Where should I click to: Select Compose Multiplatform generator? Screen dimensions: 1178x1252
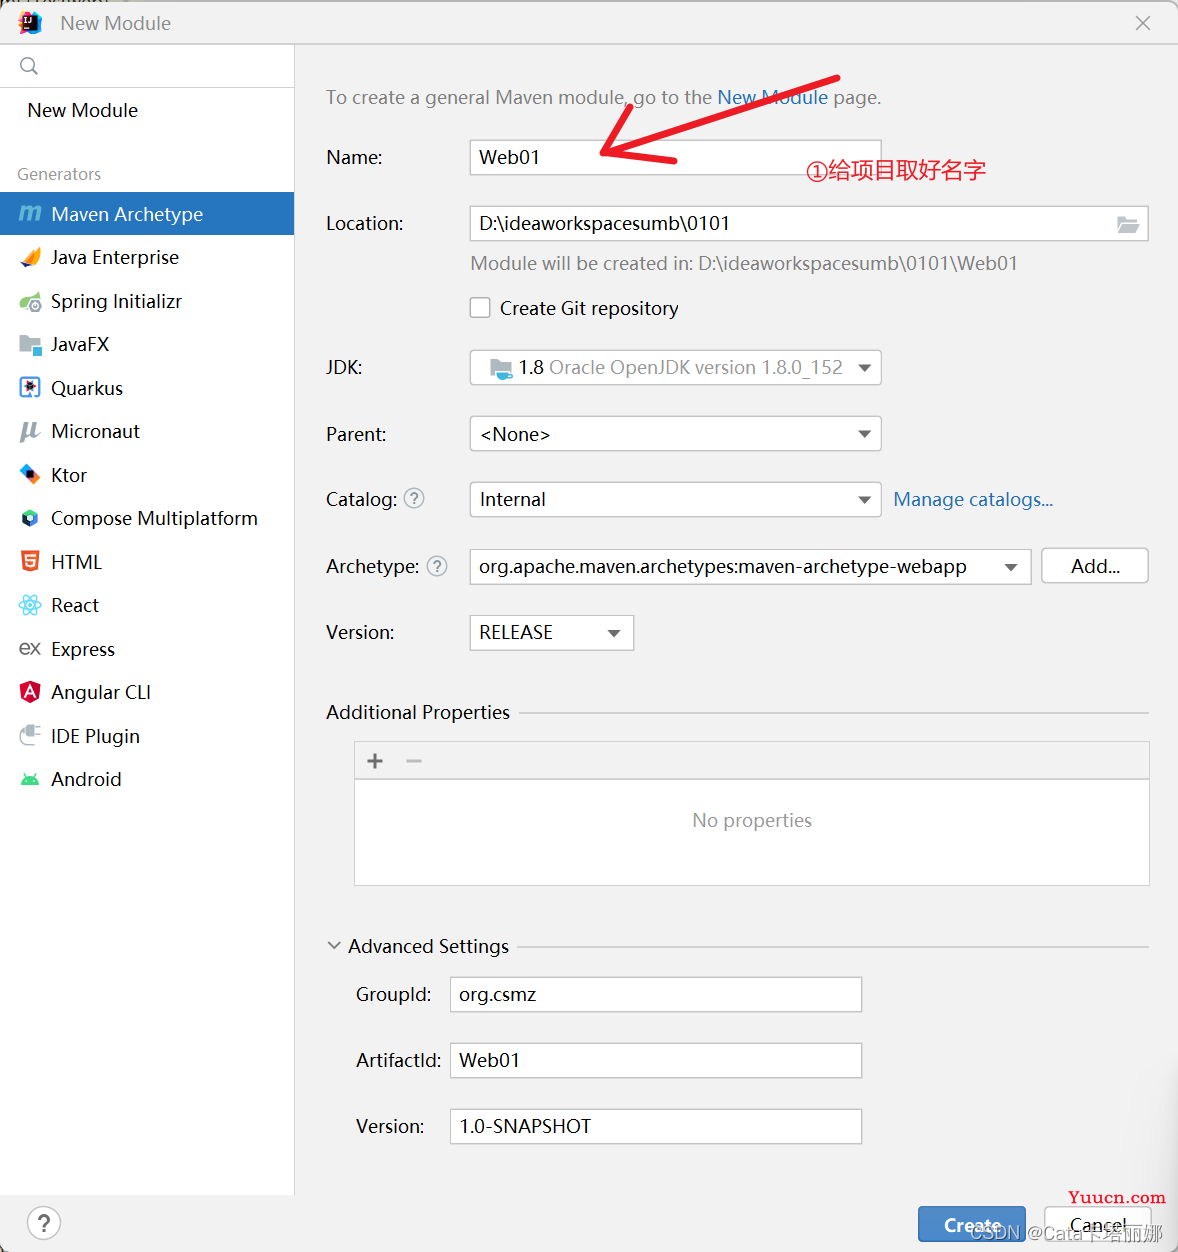click(x=147, y=518)
